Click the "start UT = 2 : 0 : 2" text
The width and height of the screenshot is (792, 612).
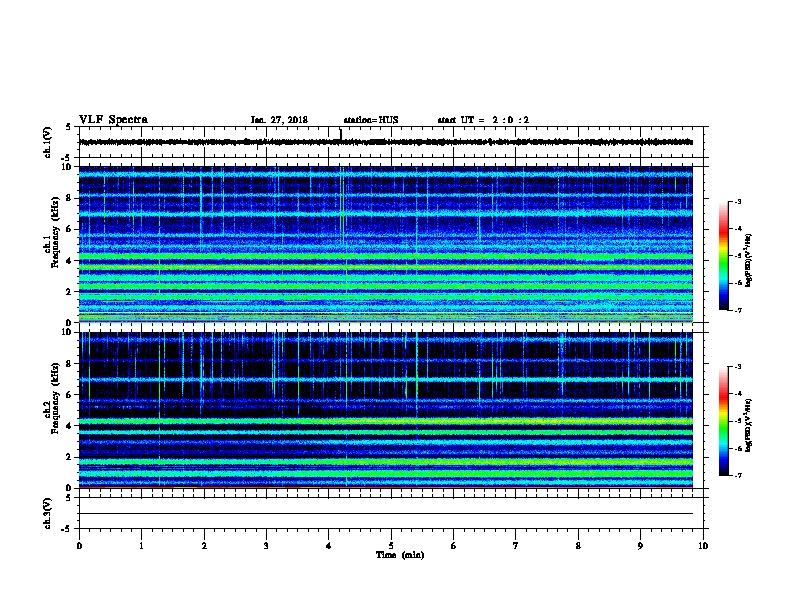pyautogui.click(x=483, y=120)
